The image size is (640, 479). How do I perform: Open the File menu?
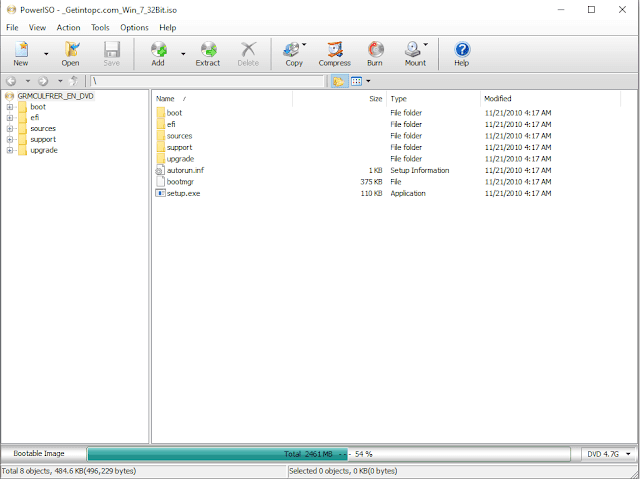tap(12, 28)
